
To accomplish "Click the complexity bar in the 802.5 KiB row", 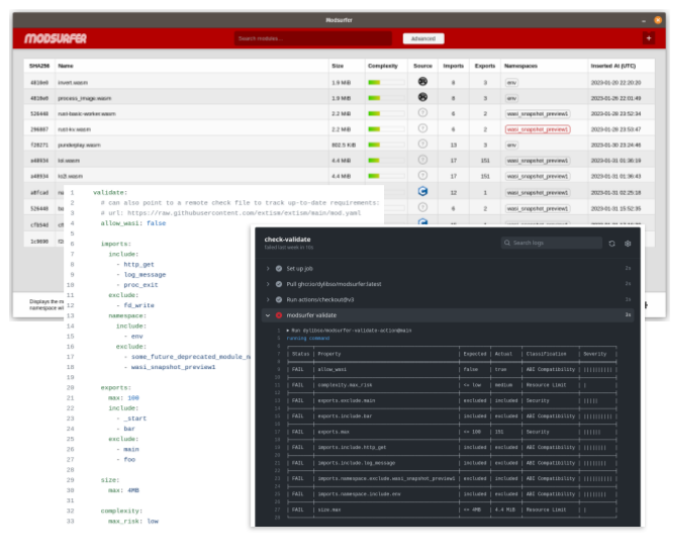I will click(386, 145).
